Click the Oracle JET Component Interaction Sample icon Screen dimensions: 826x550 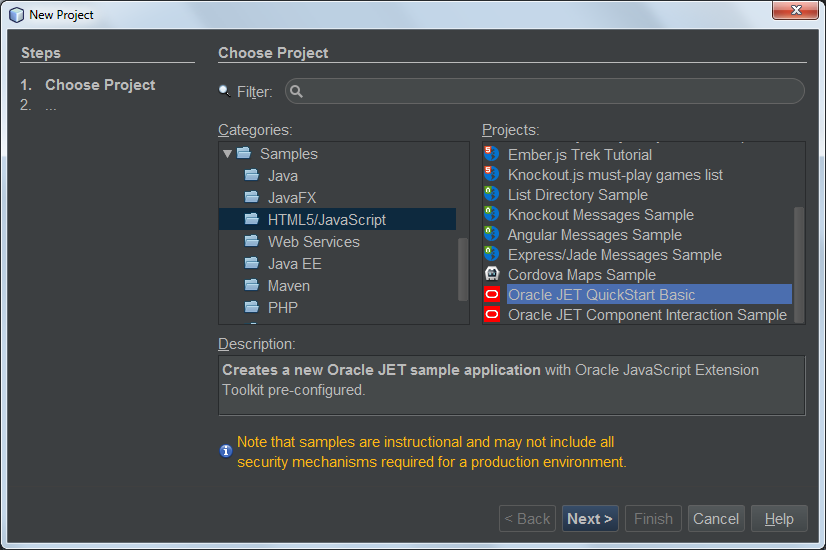(x=491, y=315)
